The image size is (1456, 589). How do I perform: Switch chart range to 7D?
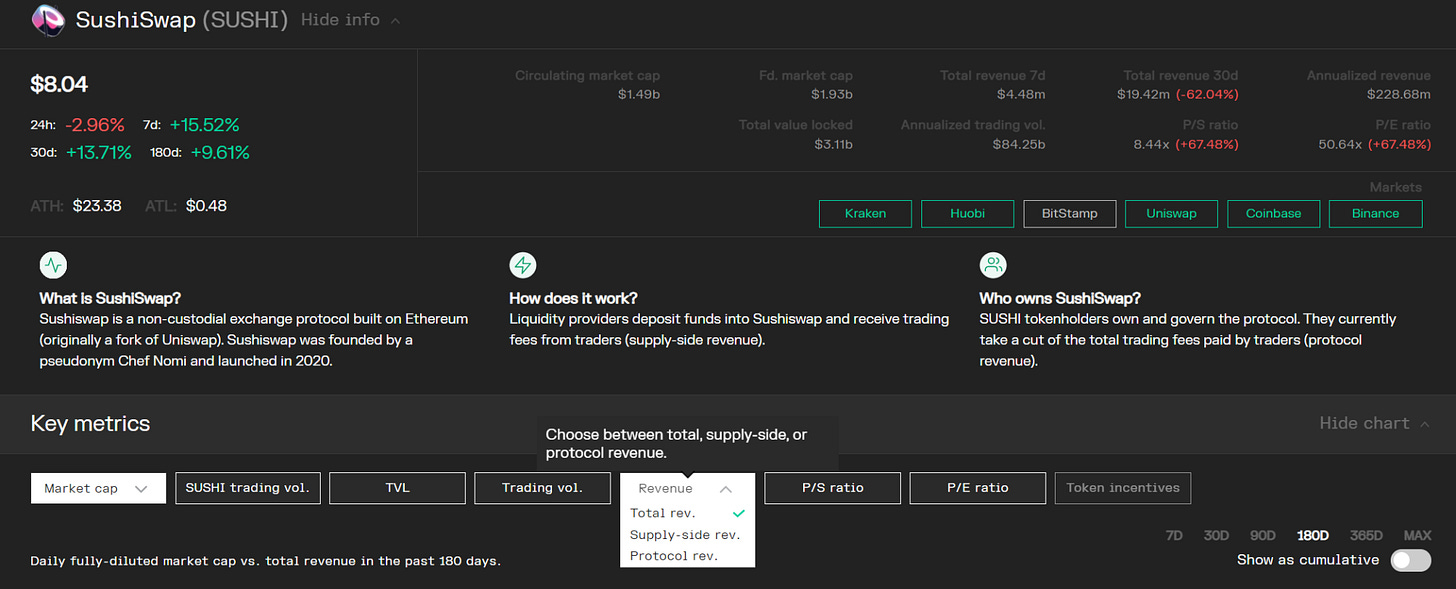tap(1174, 535)
